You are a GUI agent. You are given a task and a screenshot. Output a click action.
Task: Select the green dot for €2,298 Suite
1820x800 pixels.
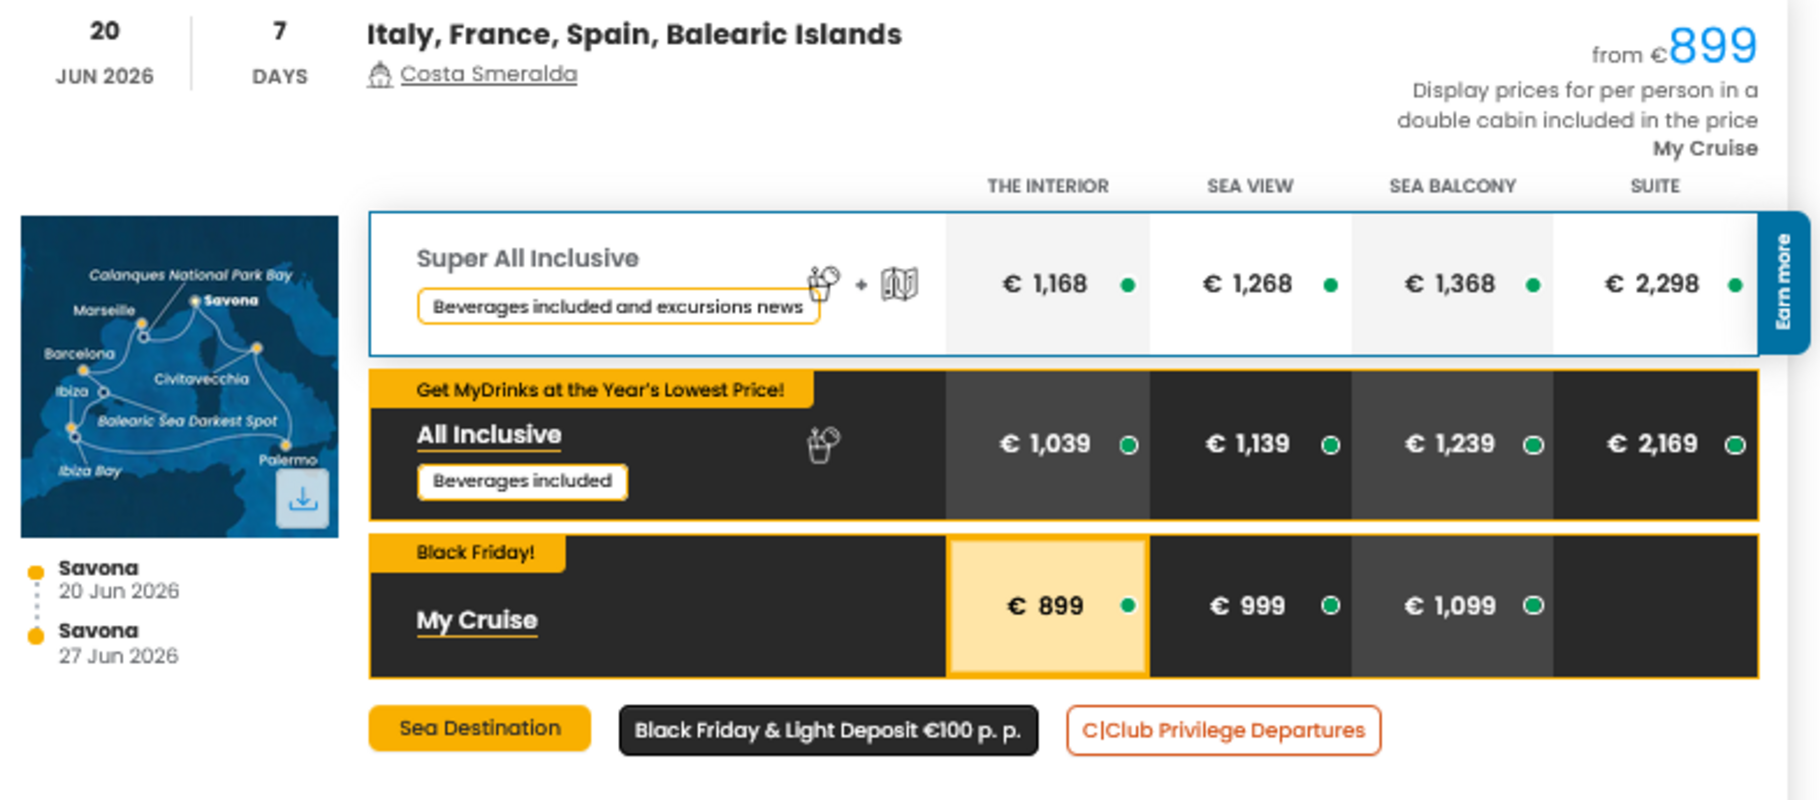[1735, 285]
